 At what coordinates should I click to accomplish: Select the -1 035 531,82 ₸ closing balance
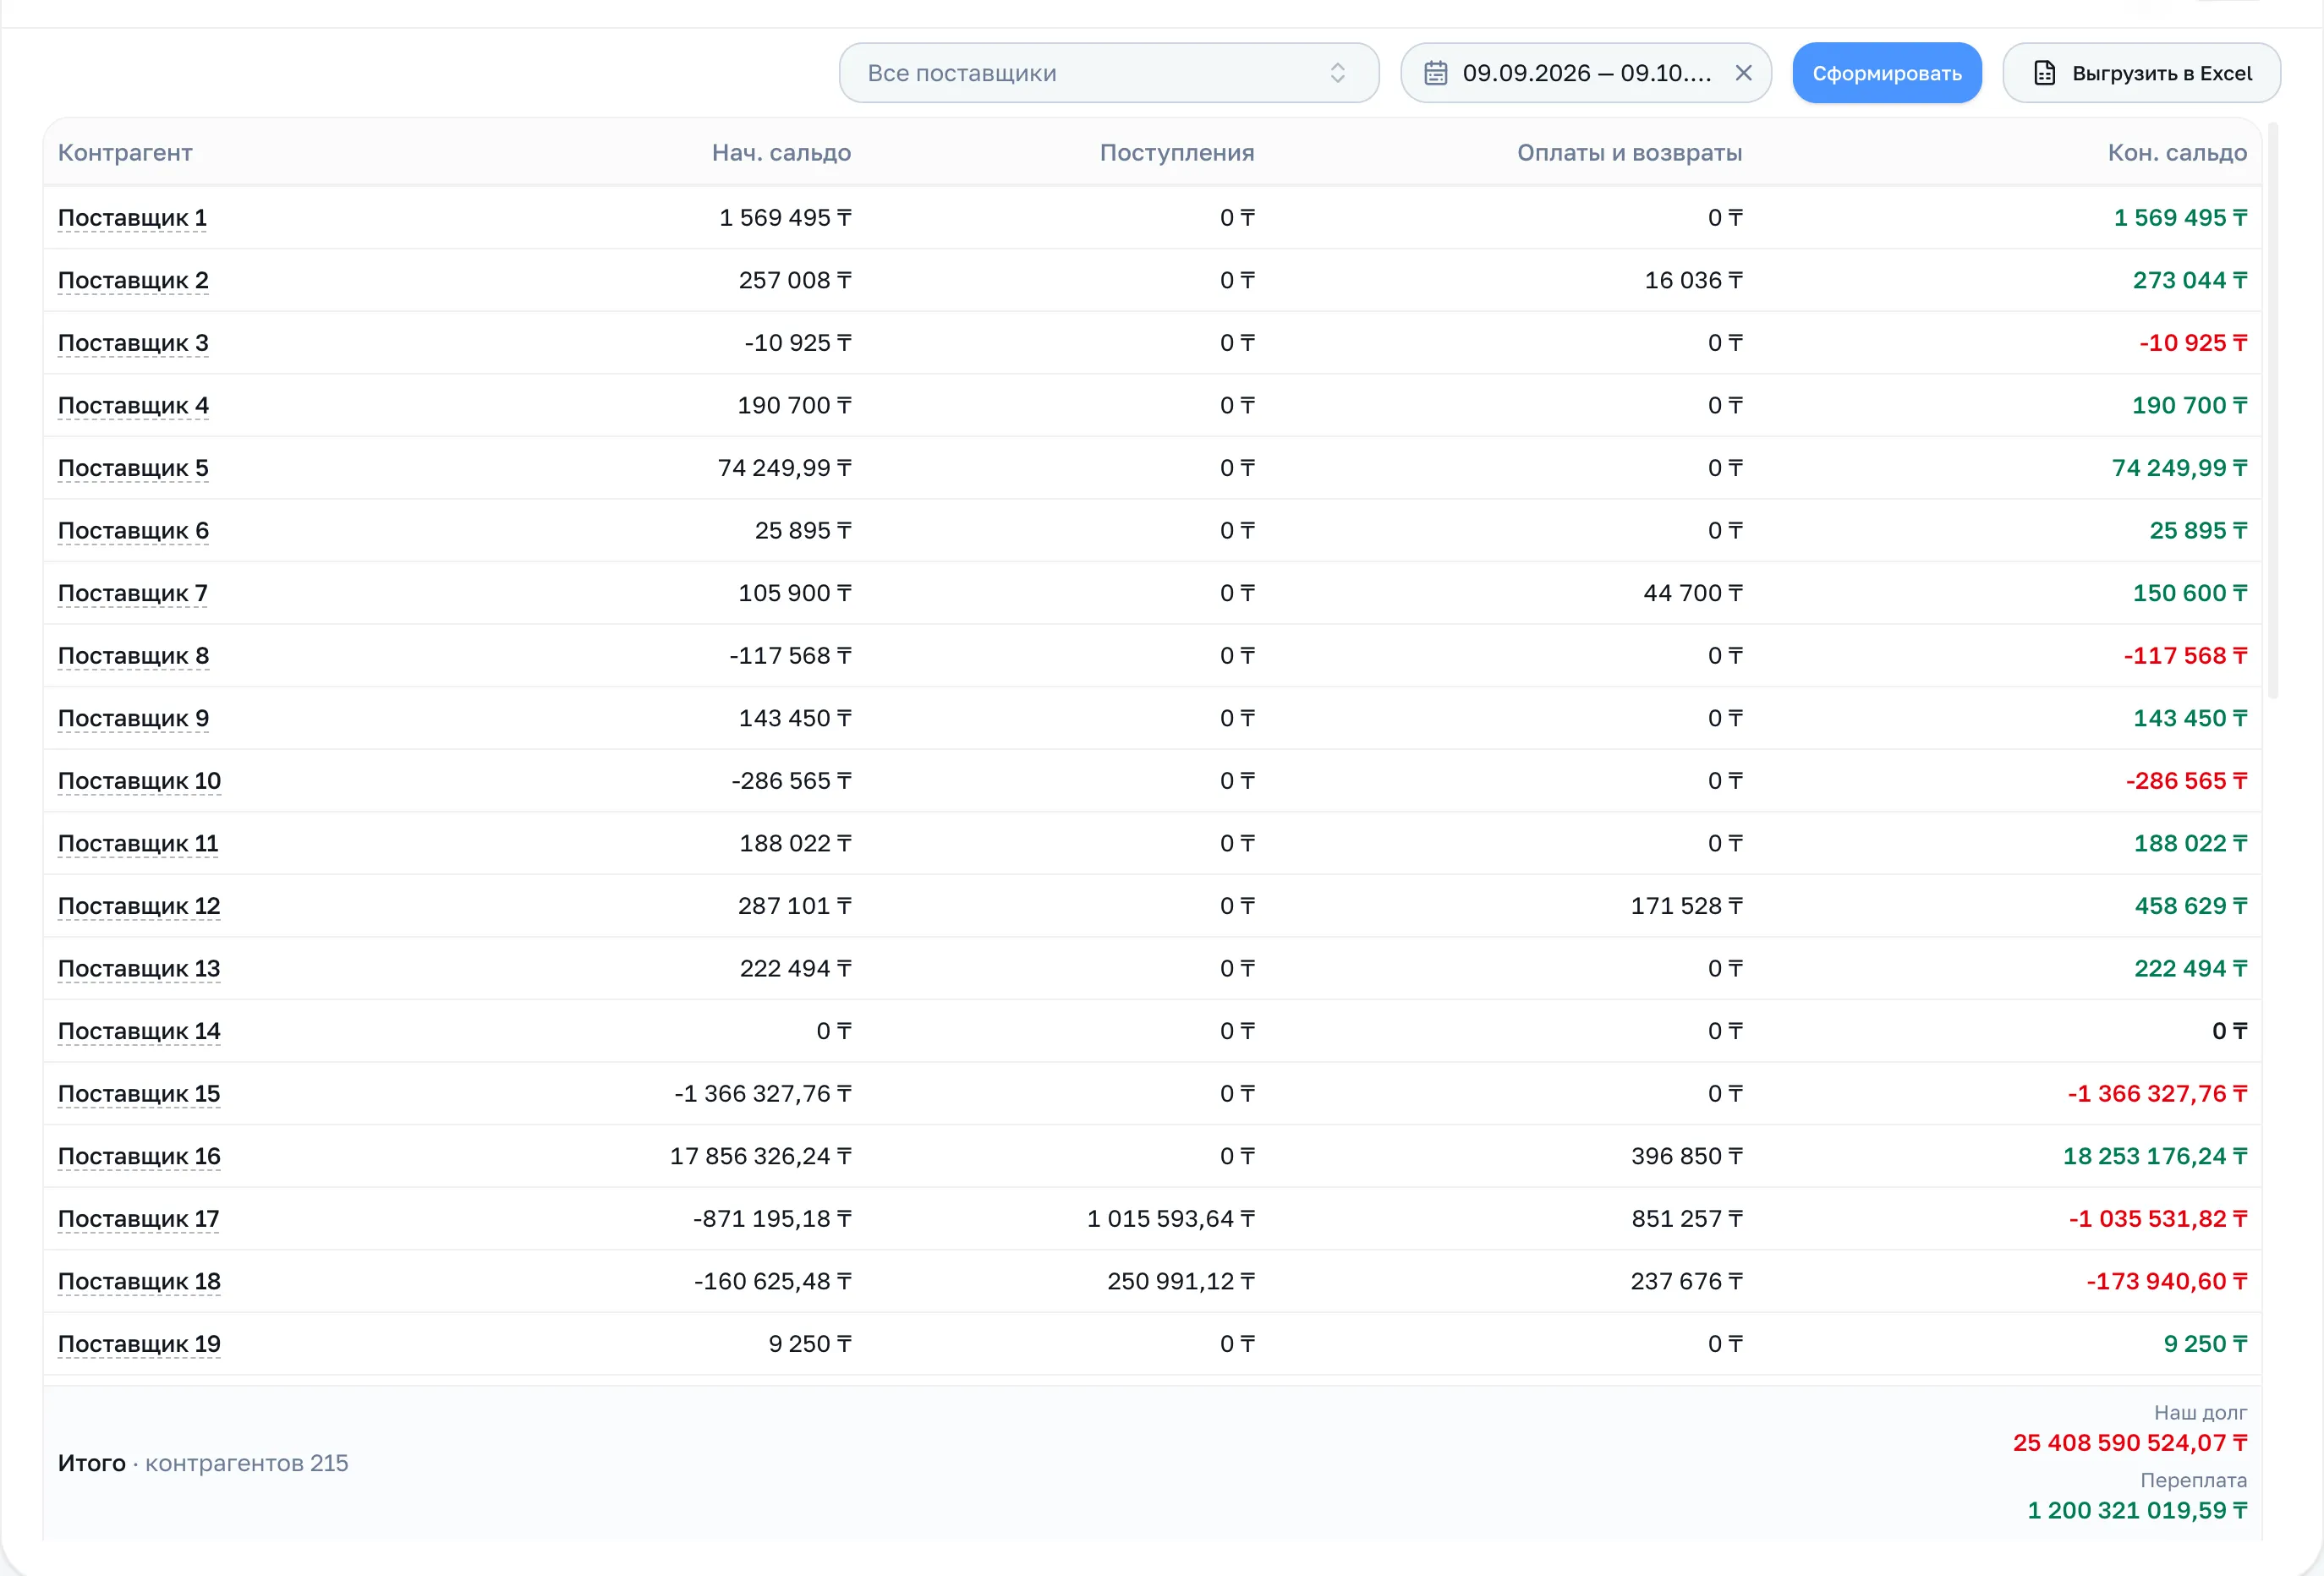(2158, 1219)
